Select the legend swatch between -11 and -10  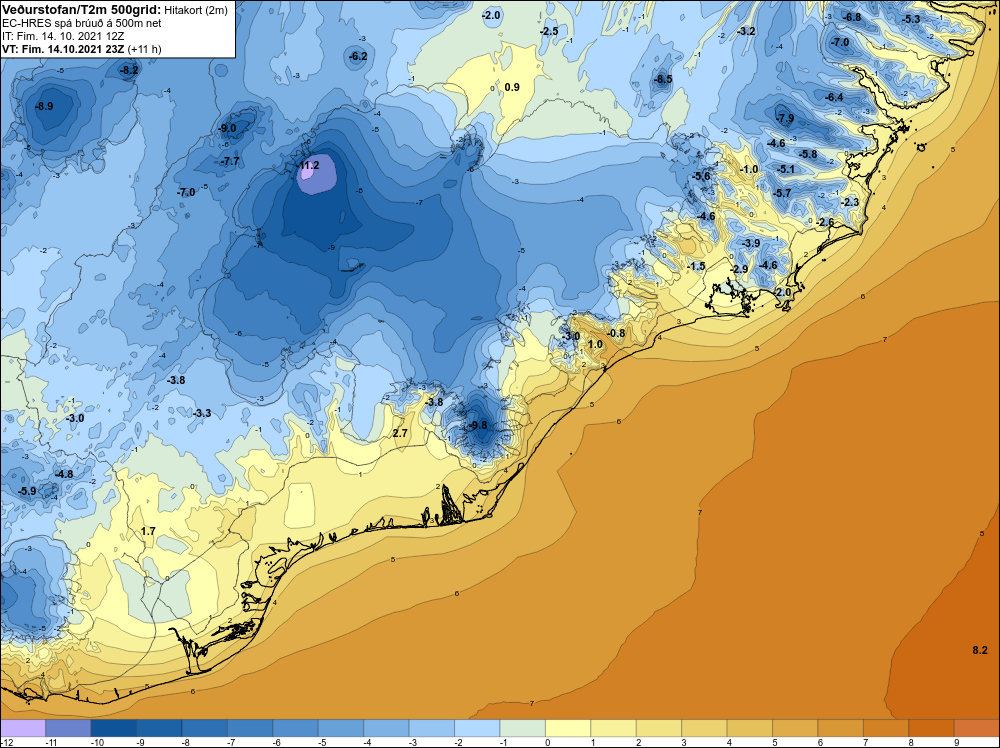coord(68,728)
